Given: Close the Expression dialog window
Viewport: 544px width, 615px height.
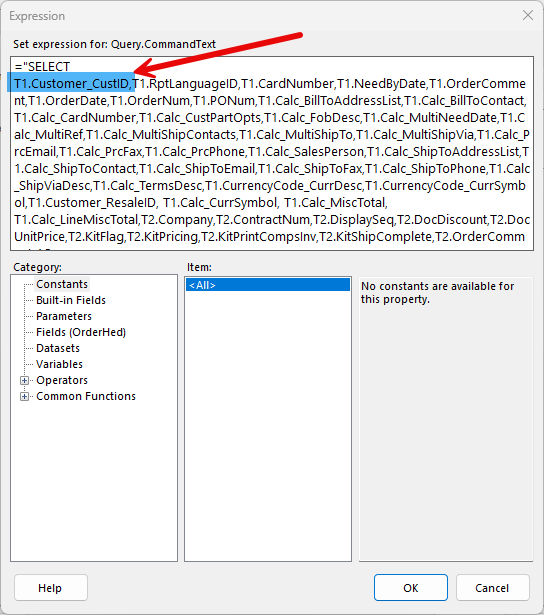Looking at the screenshot, I should click(528, 15).
